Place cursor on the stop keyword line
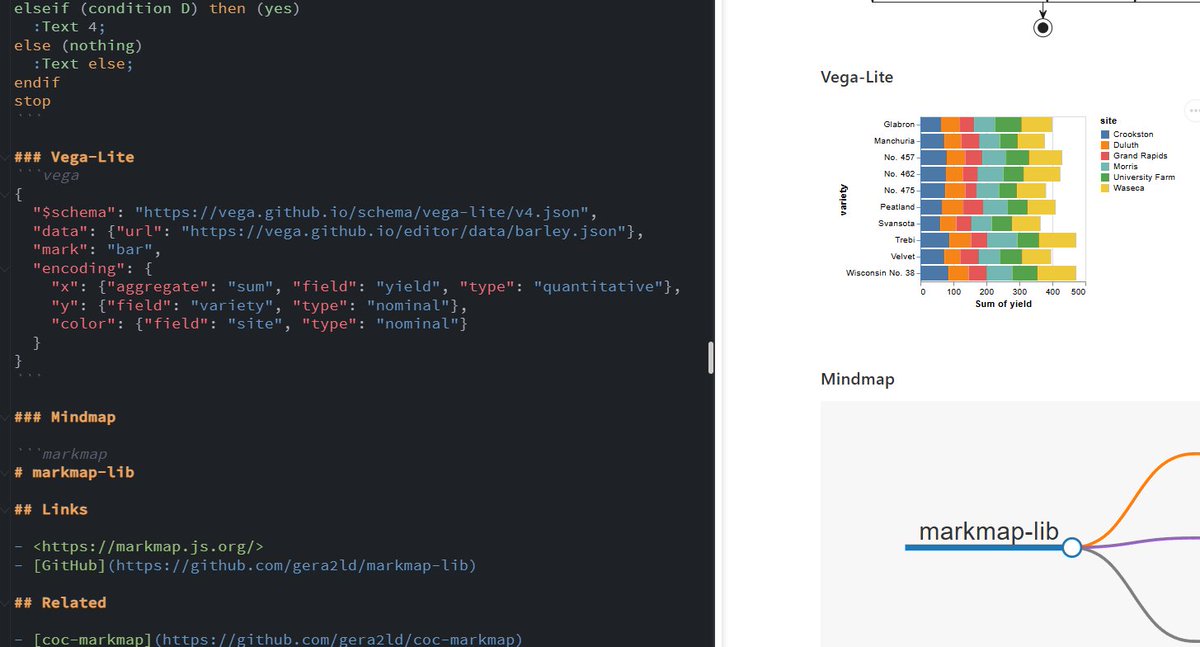Viewport: 1200px width, 647px height. pyautogui.click(x=33, y=100)
